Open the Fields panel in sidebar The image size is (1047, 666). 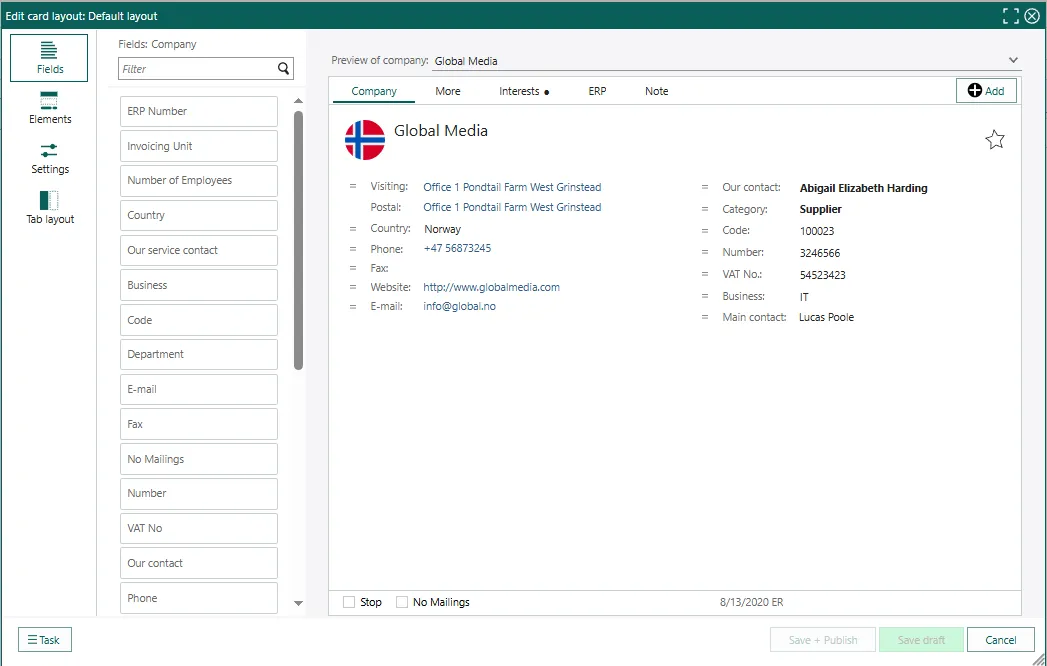49,57
